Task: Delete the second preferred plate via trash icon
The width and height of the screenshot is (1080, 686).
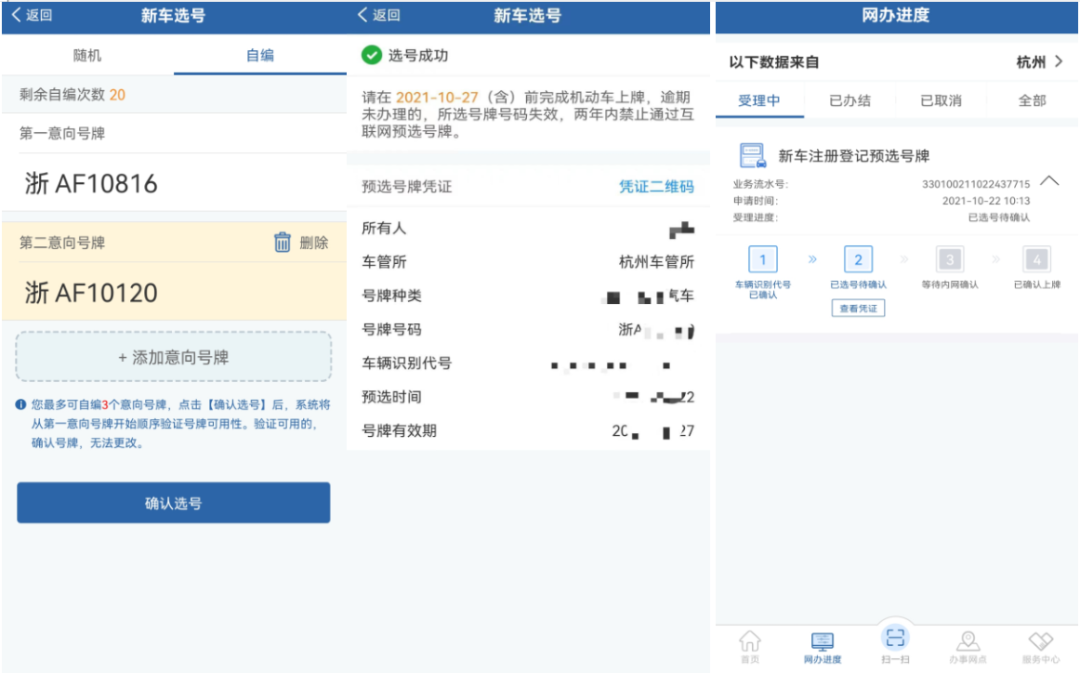Action: [x=283, y=242]
